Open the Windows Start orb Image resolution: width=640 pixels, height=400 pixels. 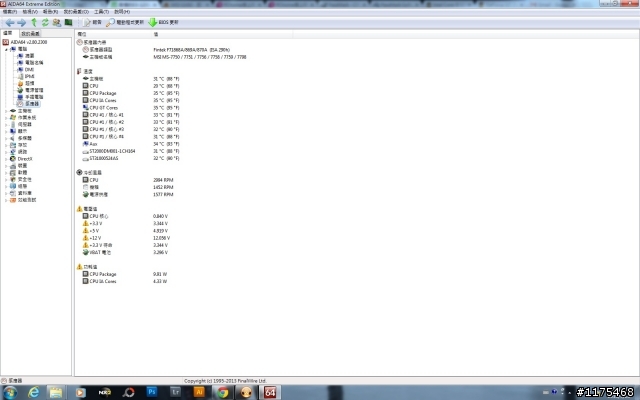10,393
